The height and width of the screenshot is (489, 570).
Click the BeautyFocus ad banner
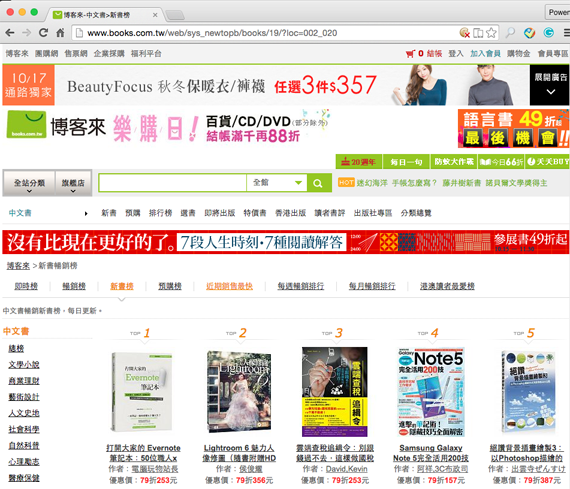[266, 85]
